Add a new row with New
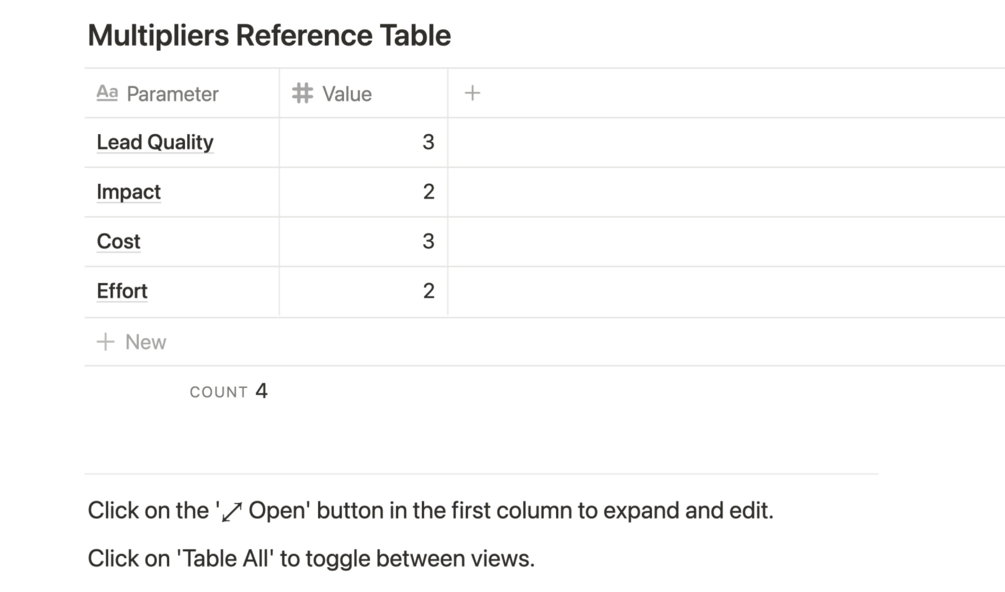 coord(145,342)
